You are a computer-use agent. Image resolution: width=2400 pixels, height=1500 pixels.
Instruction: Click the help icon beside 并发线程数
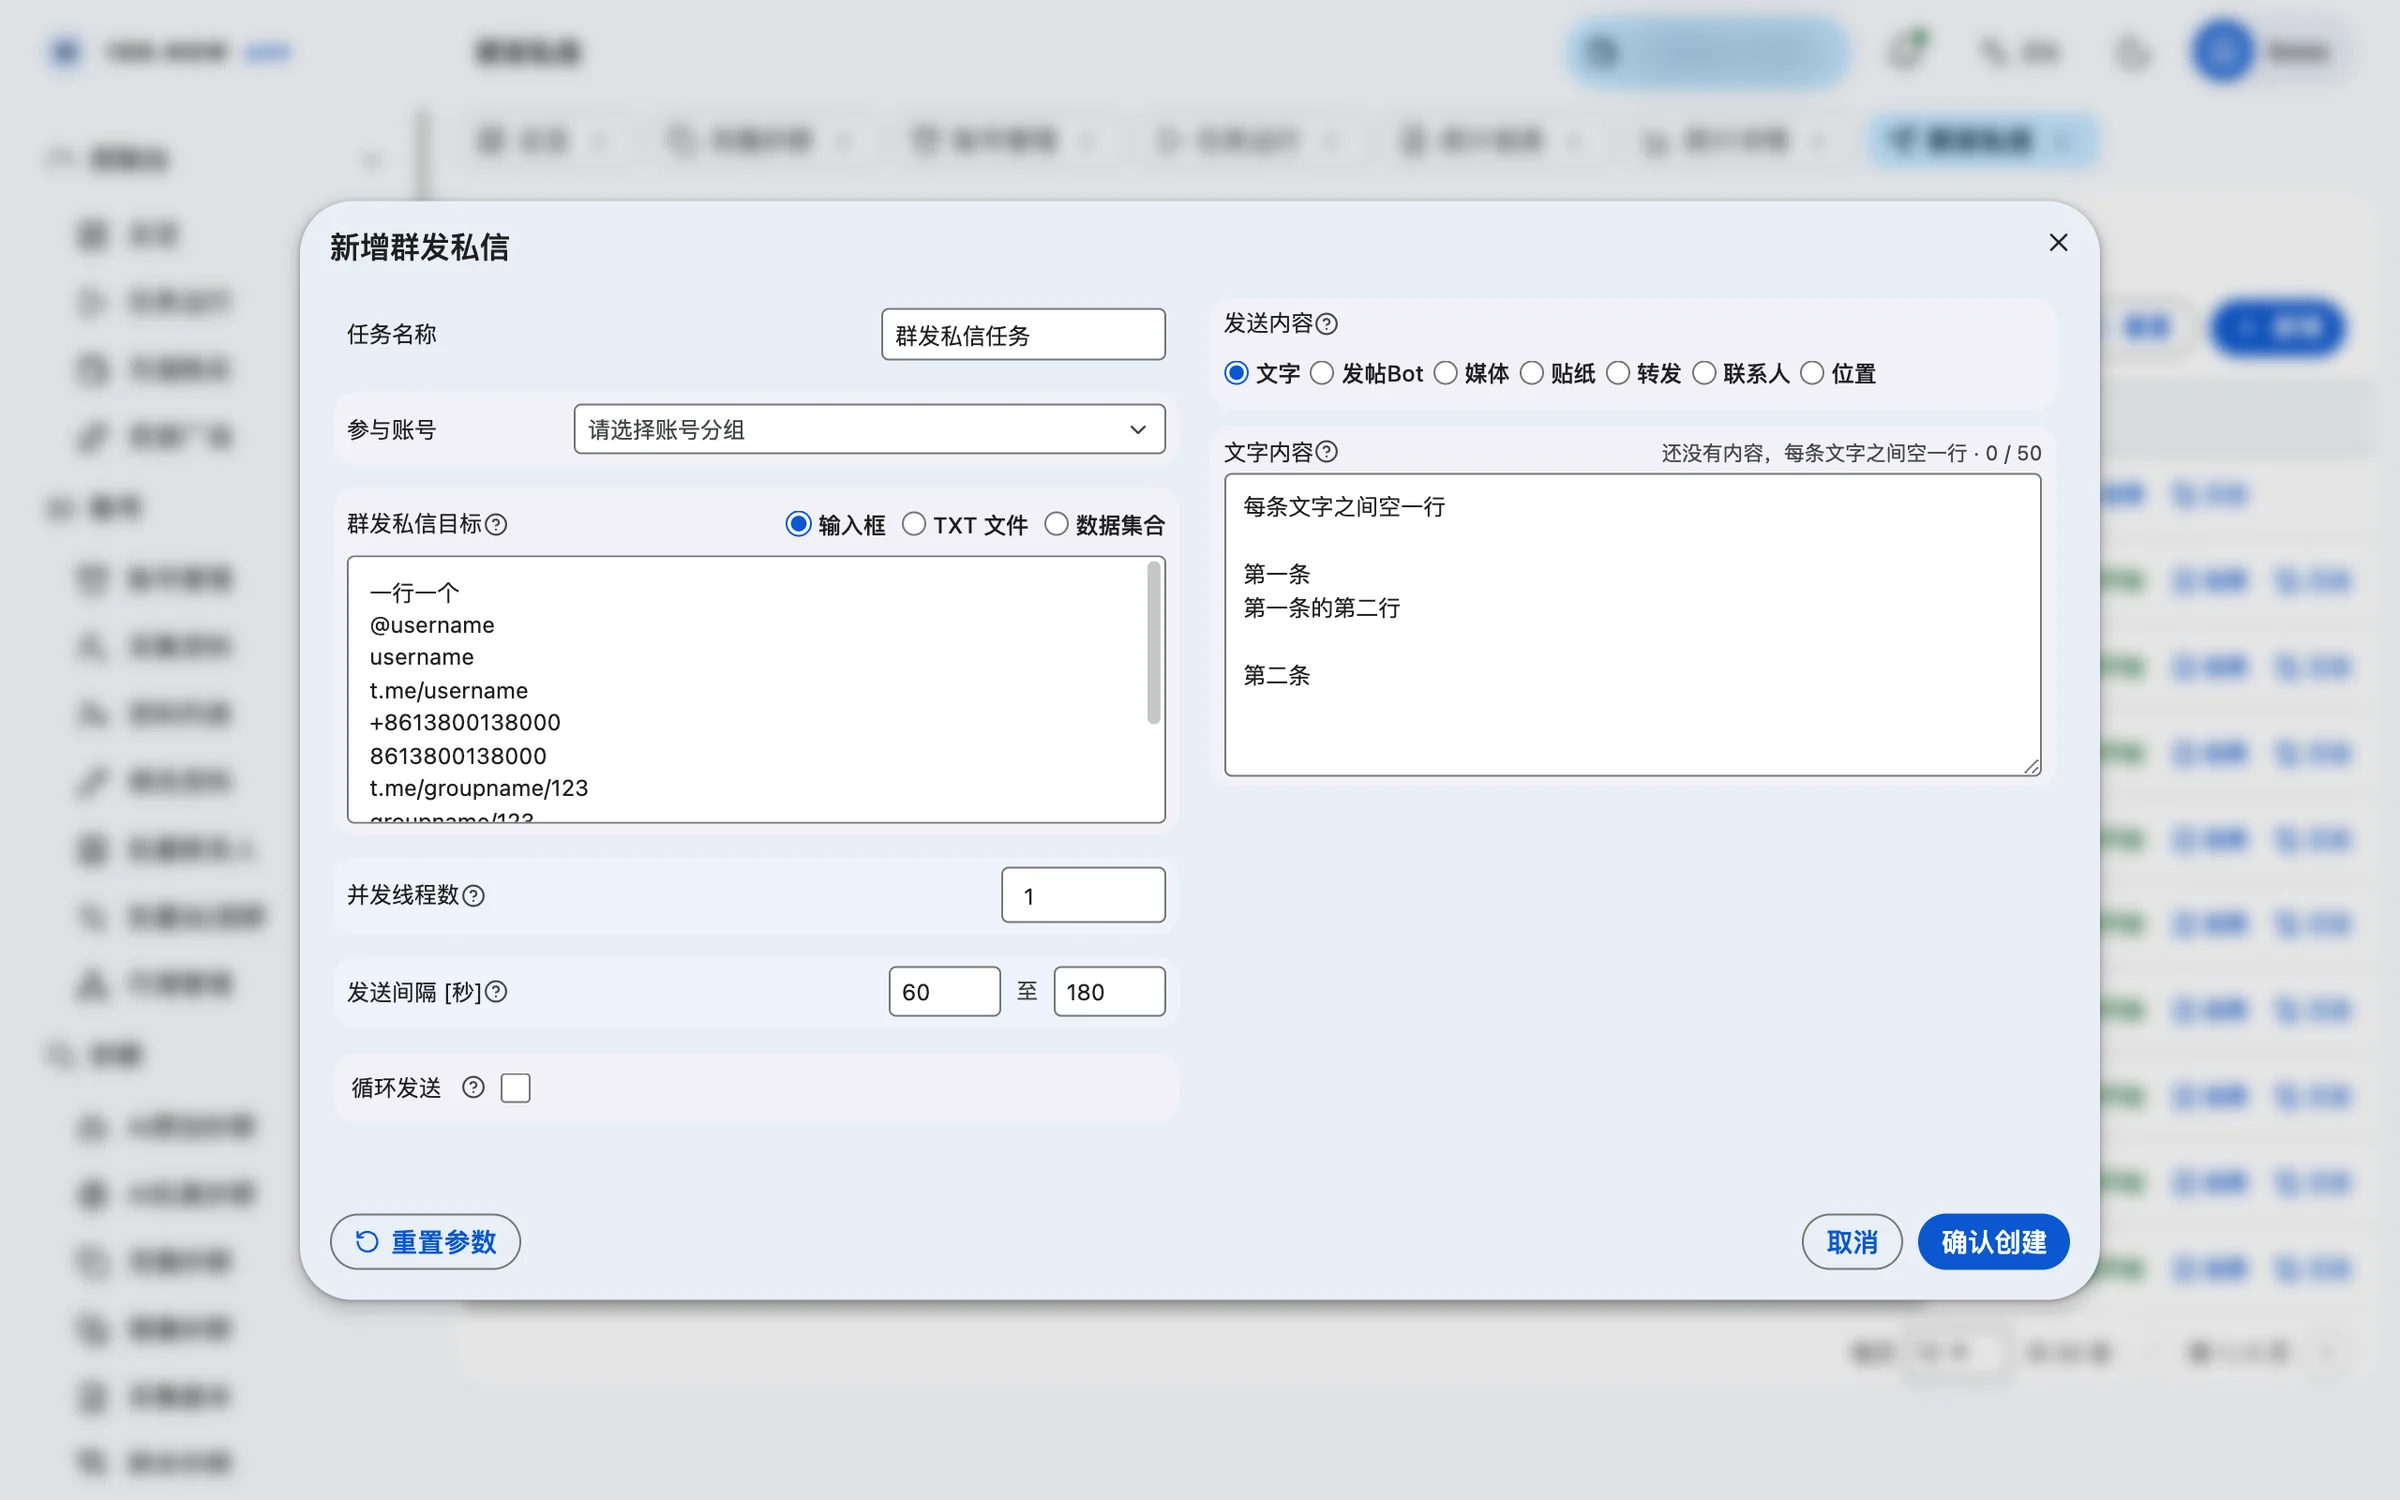(x=474, y=896)
